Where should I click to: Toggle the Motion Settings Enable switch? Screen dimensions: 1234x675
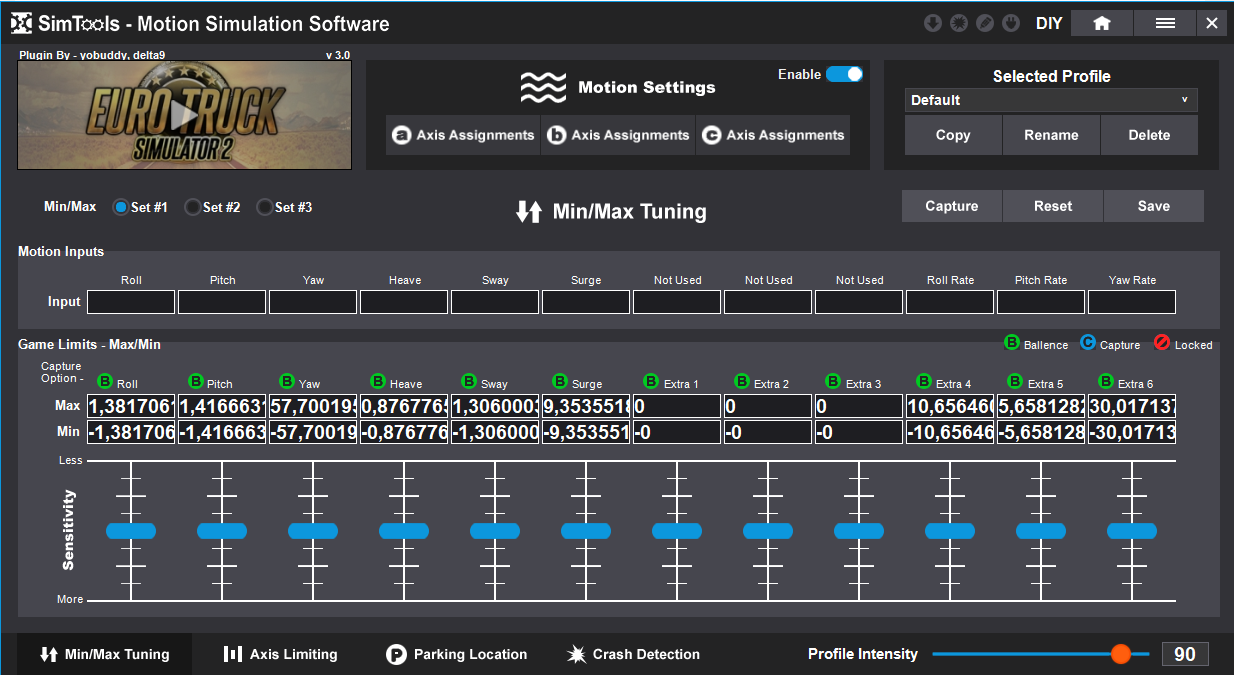(x=844, y=74)
